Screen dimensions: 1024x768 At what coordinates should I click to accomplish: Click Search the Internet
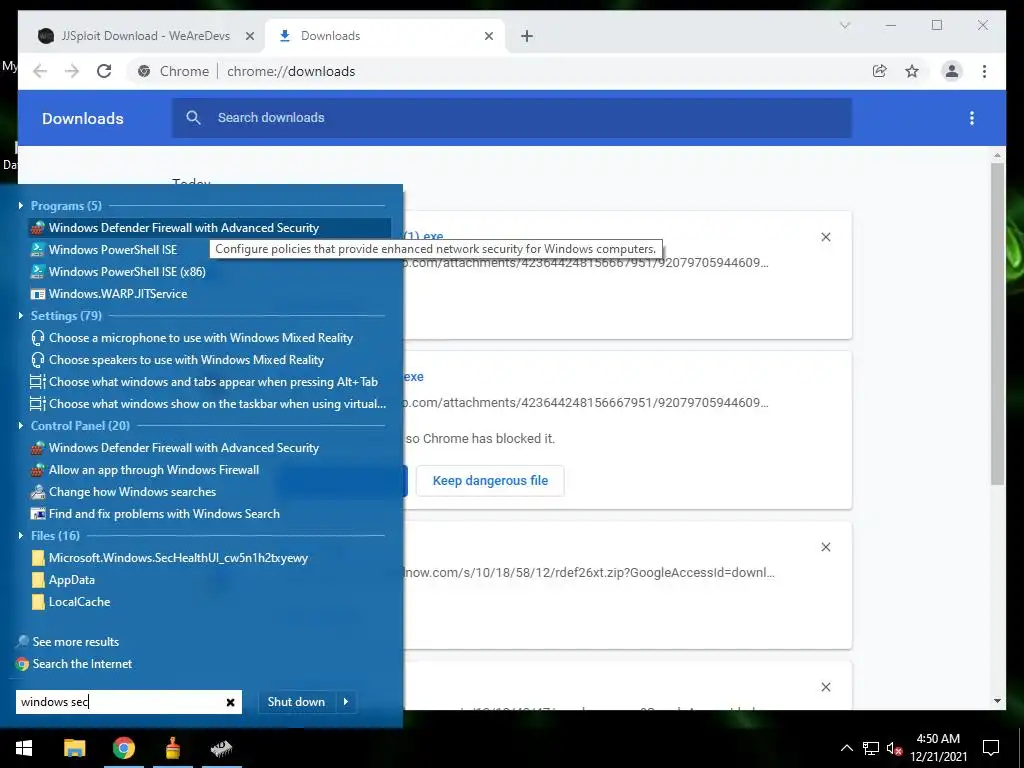pos(82,664)
